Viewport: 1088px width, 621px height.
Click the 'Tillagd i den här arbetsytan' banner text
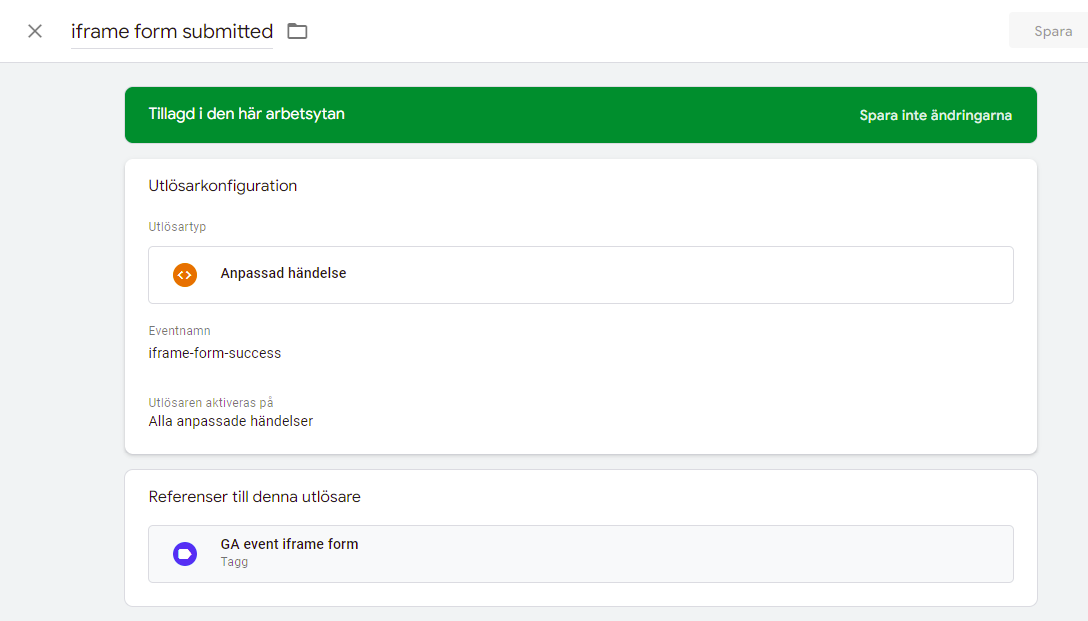pyautogui.click(x=247, y=114)
